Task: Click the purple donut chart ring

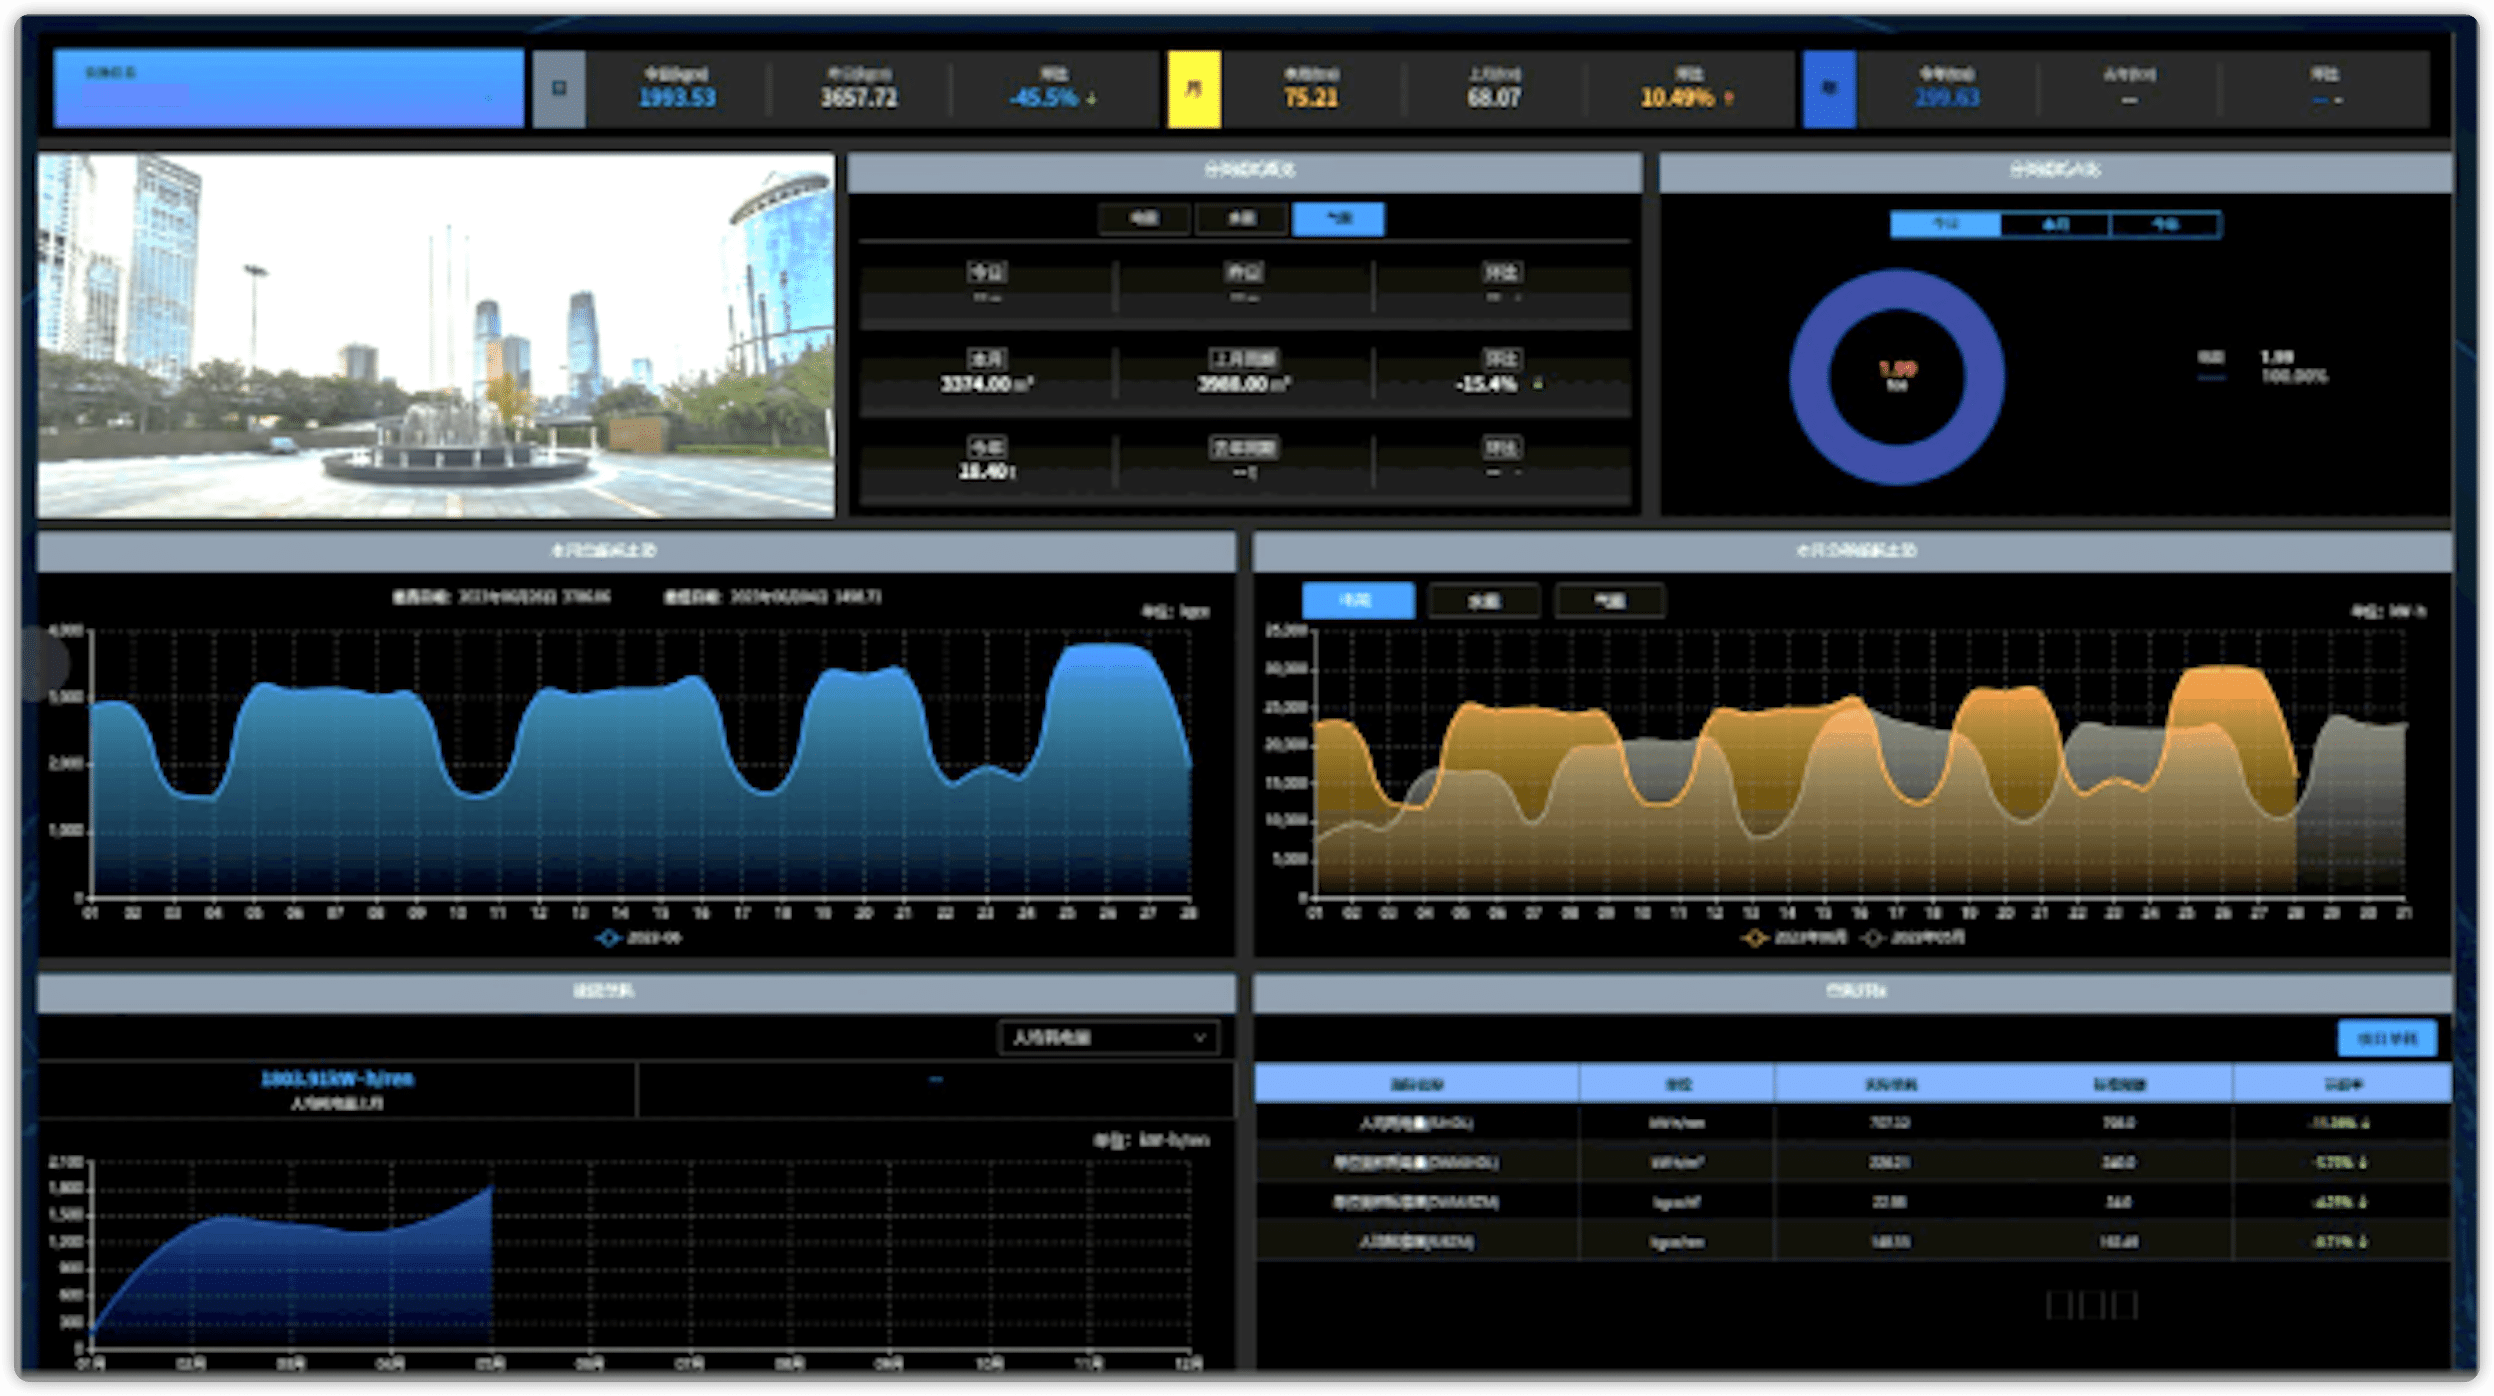Action: 1811,378
